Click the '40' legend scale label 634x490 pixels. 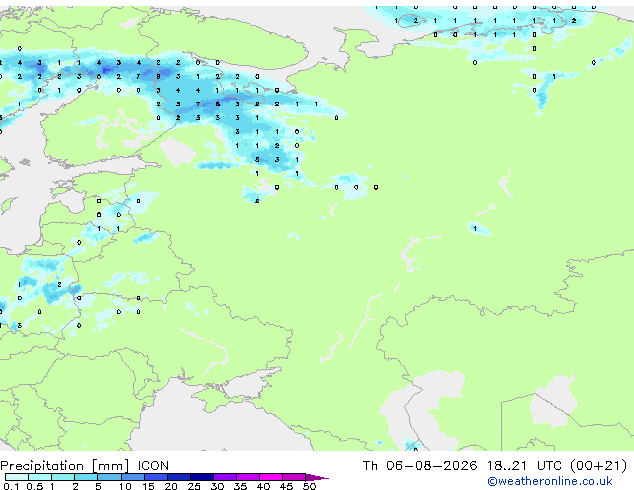(263, 486)
